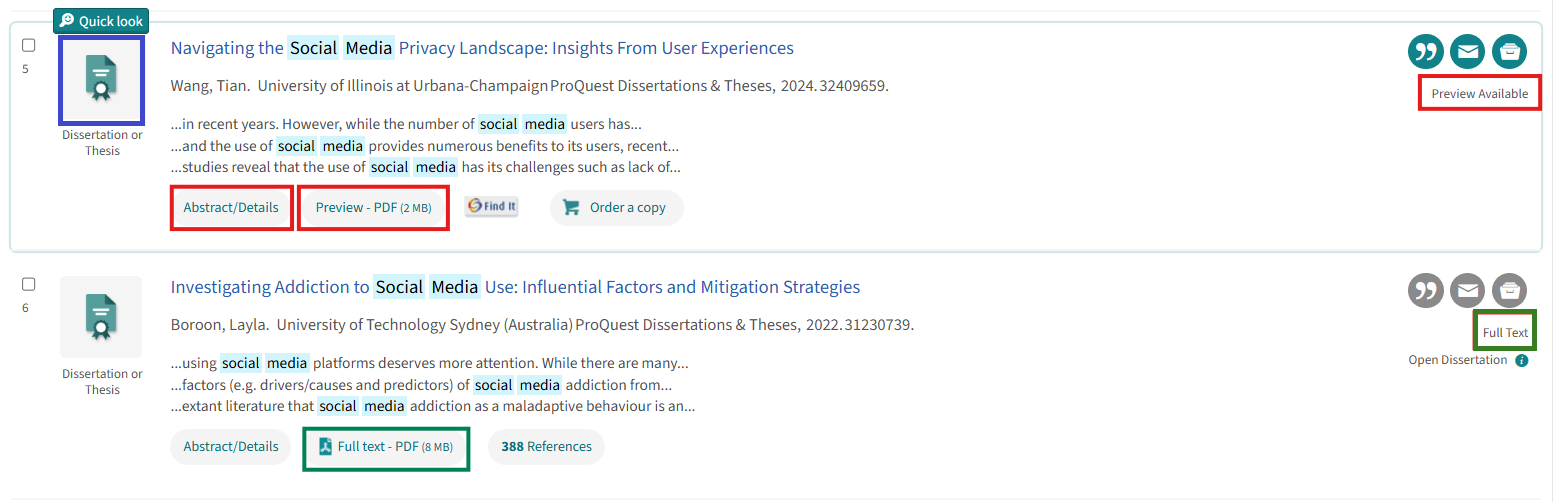1553x502 pixels.
Task: Click the Email icon for result 5
Action: 1468,52
